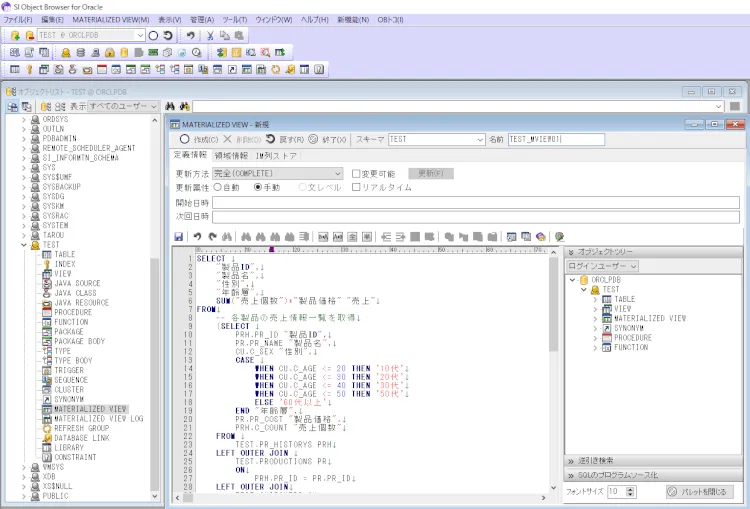Click the cut scissors icon in toolbar
The height and width of the screenshot is (509, 750).
(209, 35)
